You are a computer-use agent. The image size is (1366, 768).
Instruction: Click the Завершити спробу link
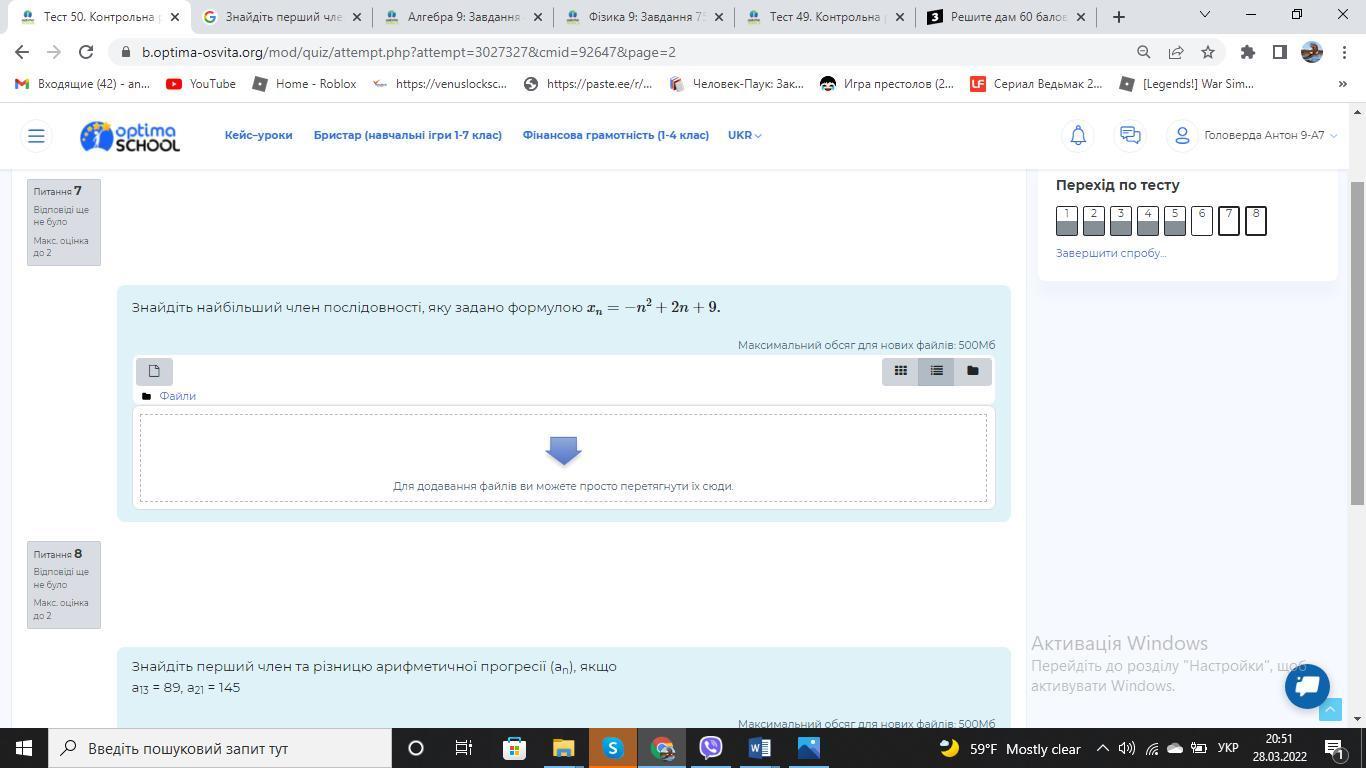[x=1110, y=253]
